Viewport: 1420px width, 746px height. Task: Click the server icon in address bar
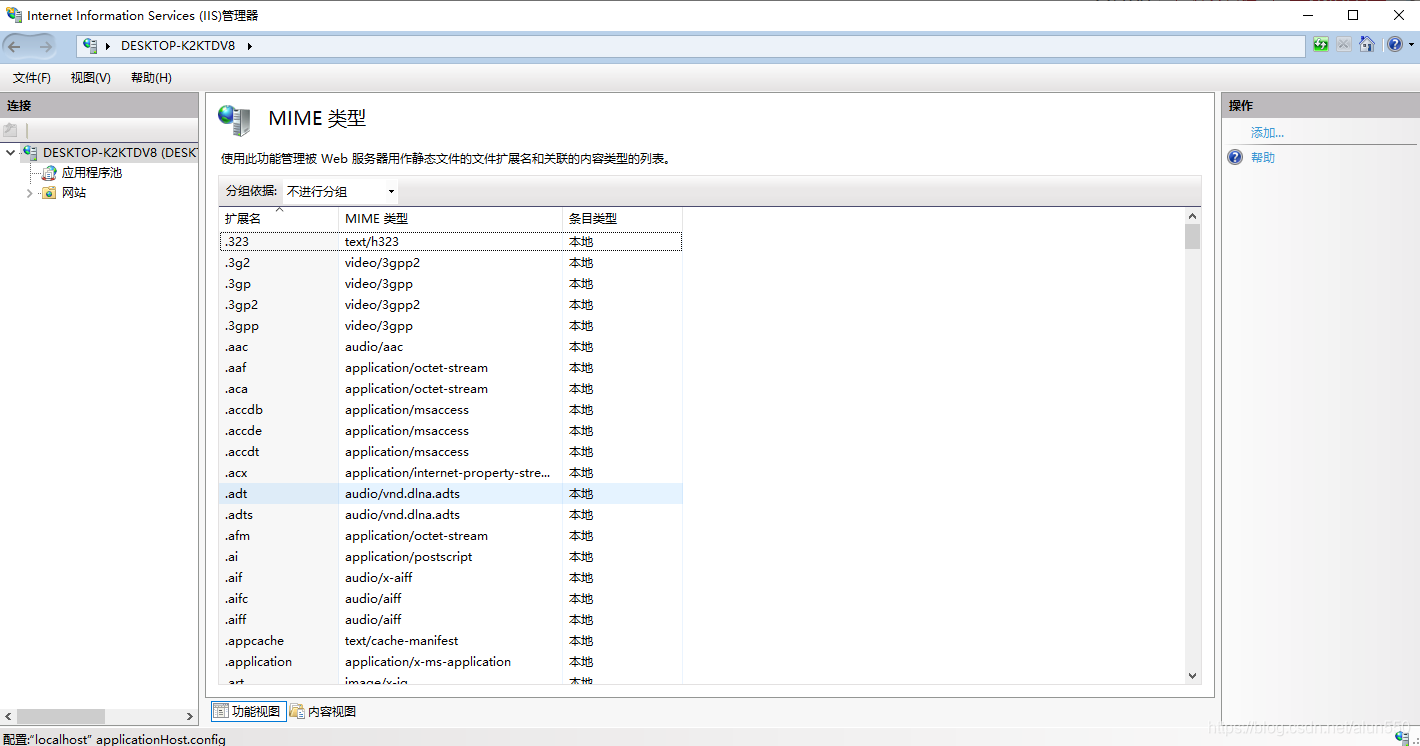(x=91, y=46)
